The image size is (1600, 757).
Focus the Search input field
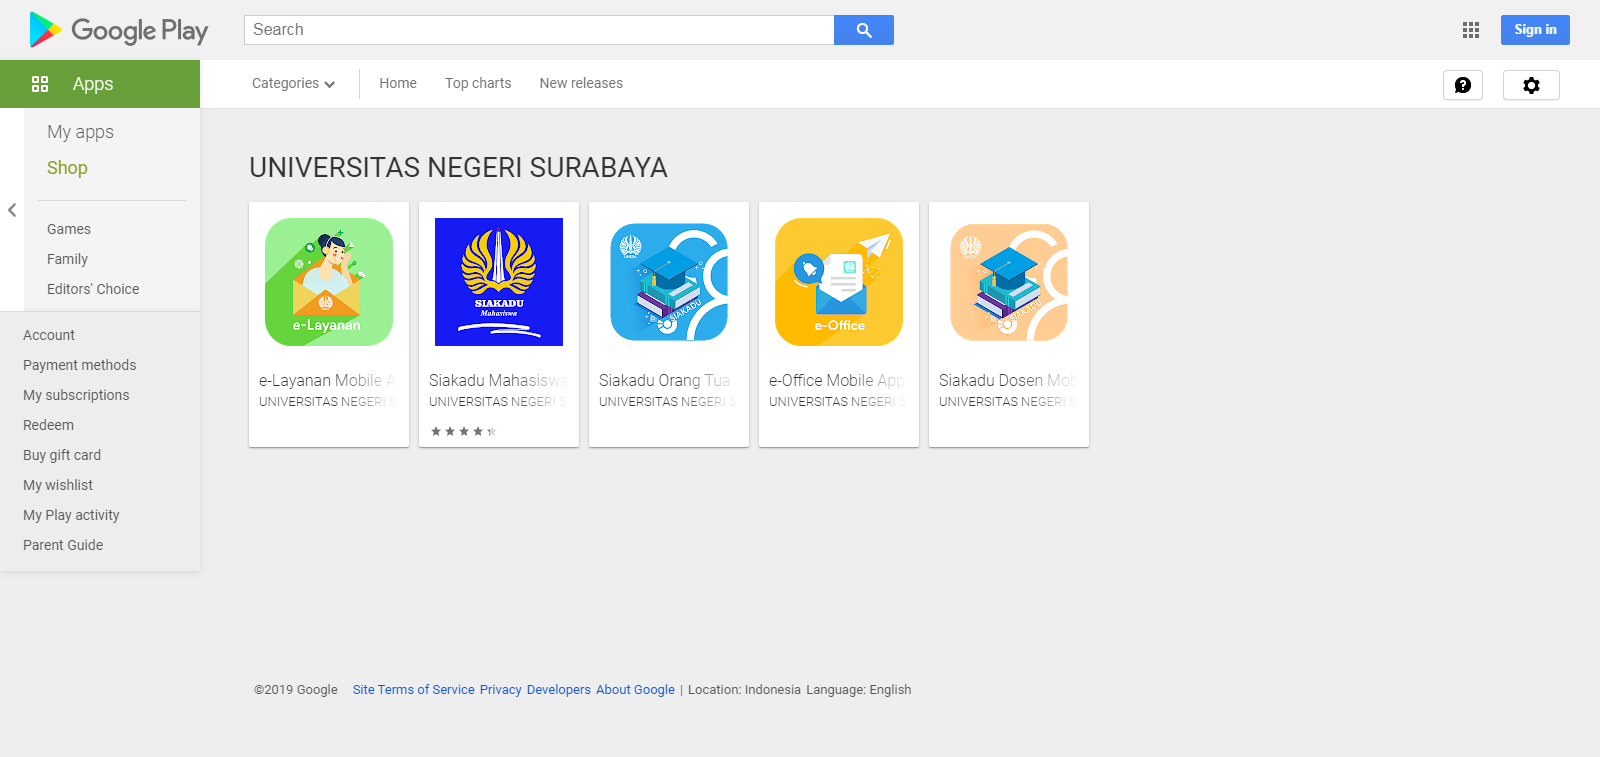(539, 30)
